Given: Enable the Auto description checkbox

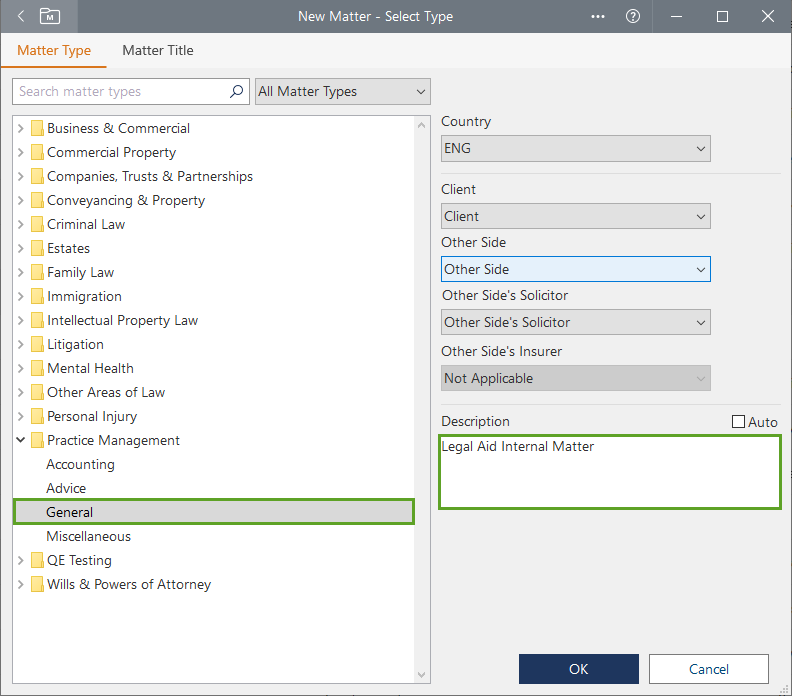Looking at the screenshot, I should pyautogui.click(x=739, y=422).
